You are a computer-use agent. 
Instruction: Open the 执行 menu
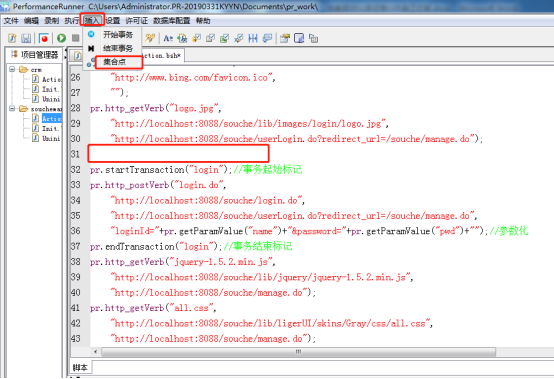[72, 21]
